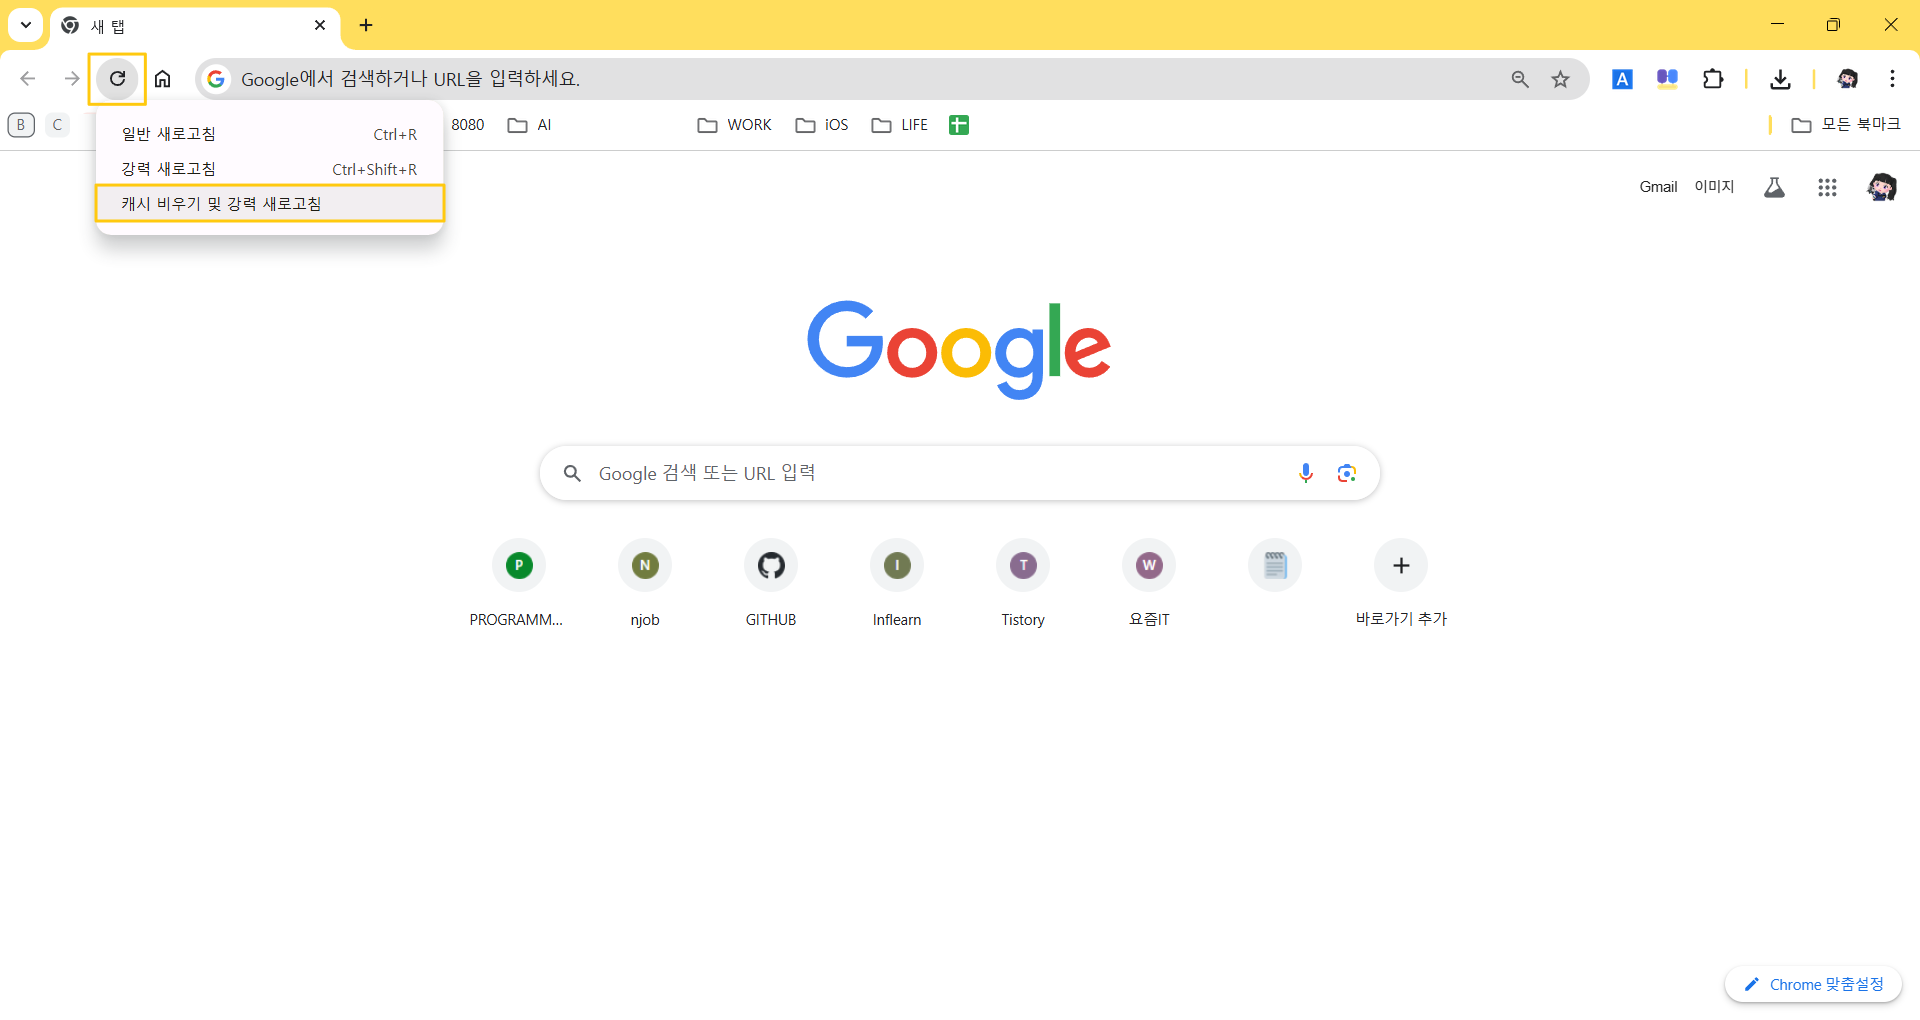Open the Gmail link
Screen dimensions: 1920x1020
[1658, 187]
